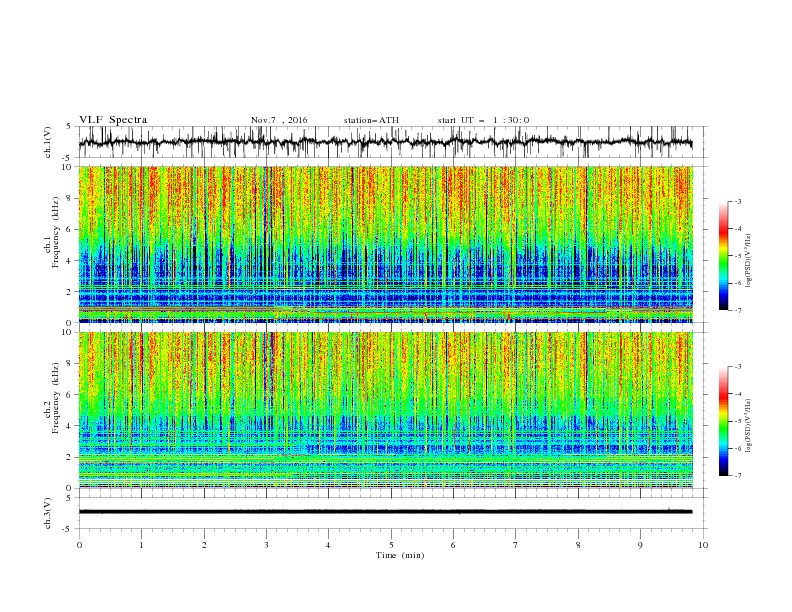Click the time axis tick label "3"
Viewport: 792px width, 612px height.
click(266, 545)
